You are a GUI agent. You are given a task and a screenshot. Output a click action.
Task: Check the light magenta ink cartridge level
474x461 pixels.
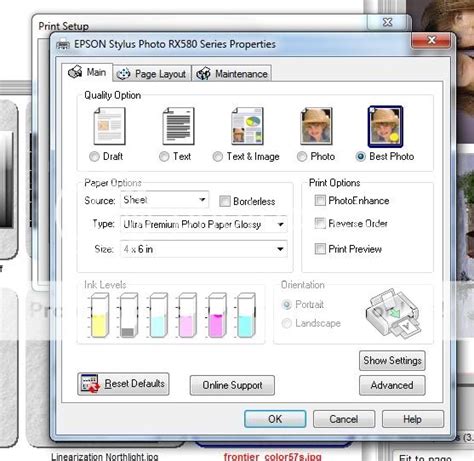pos(187,315)
